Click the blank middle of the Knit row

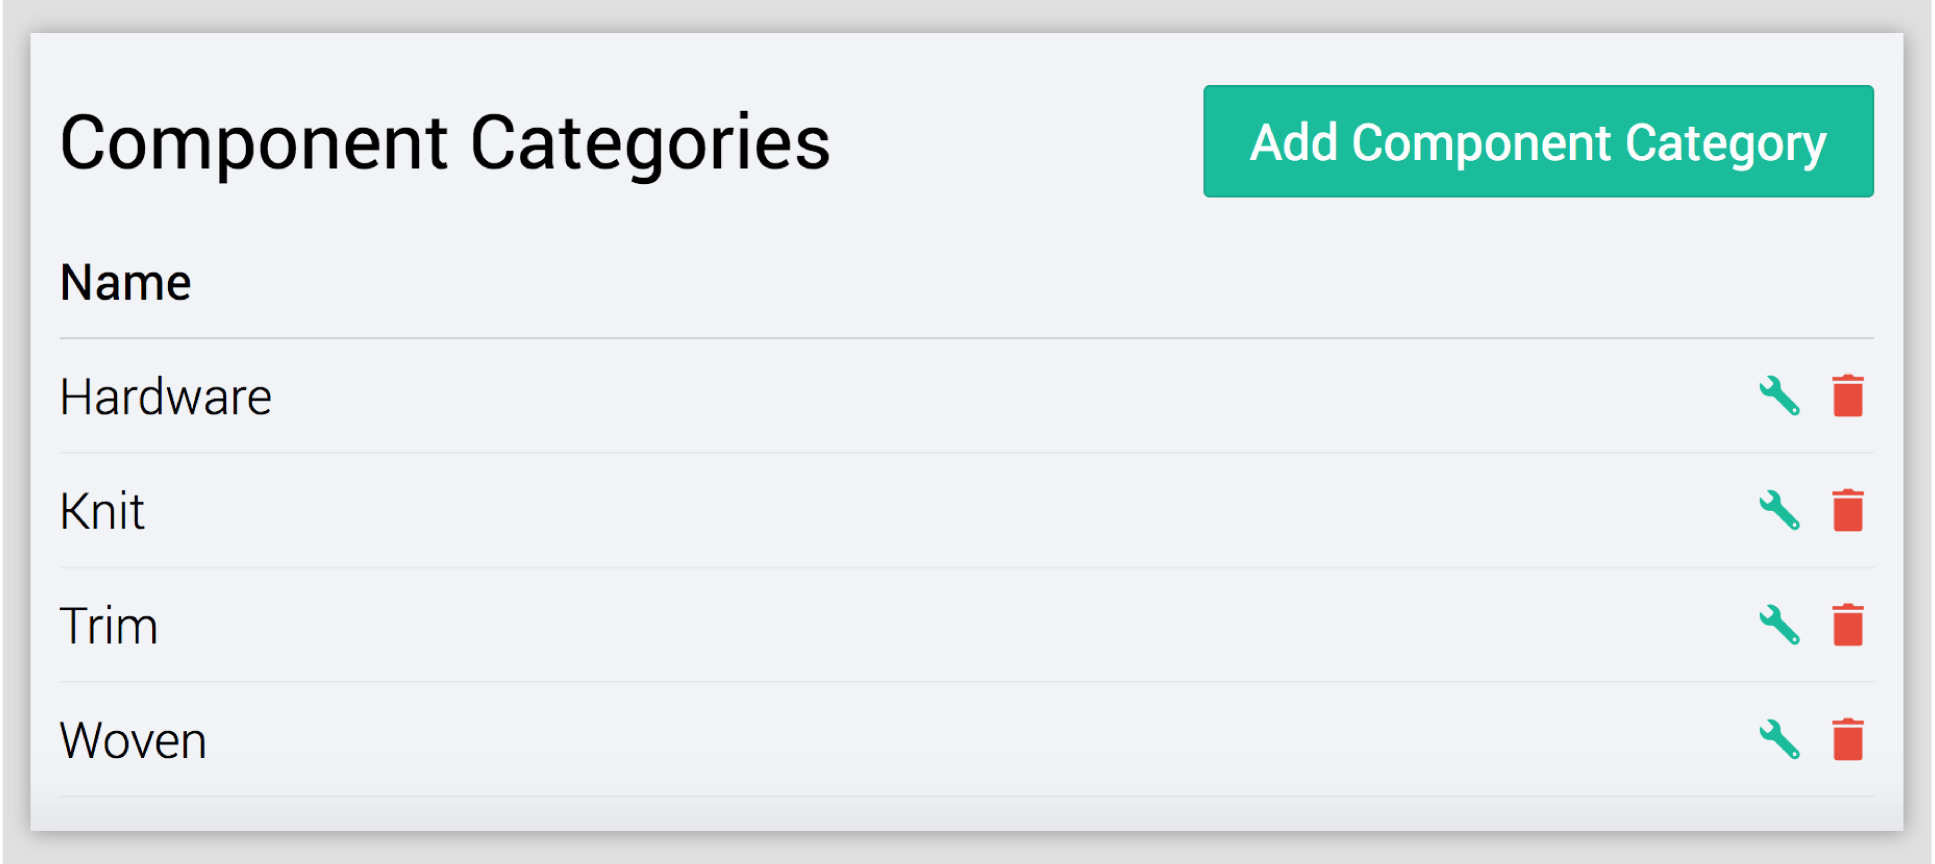pyautogui.click(x=960, y=512)
